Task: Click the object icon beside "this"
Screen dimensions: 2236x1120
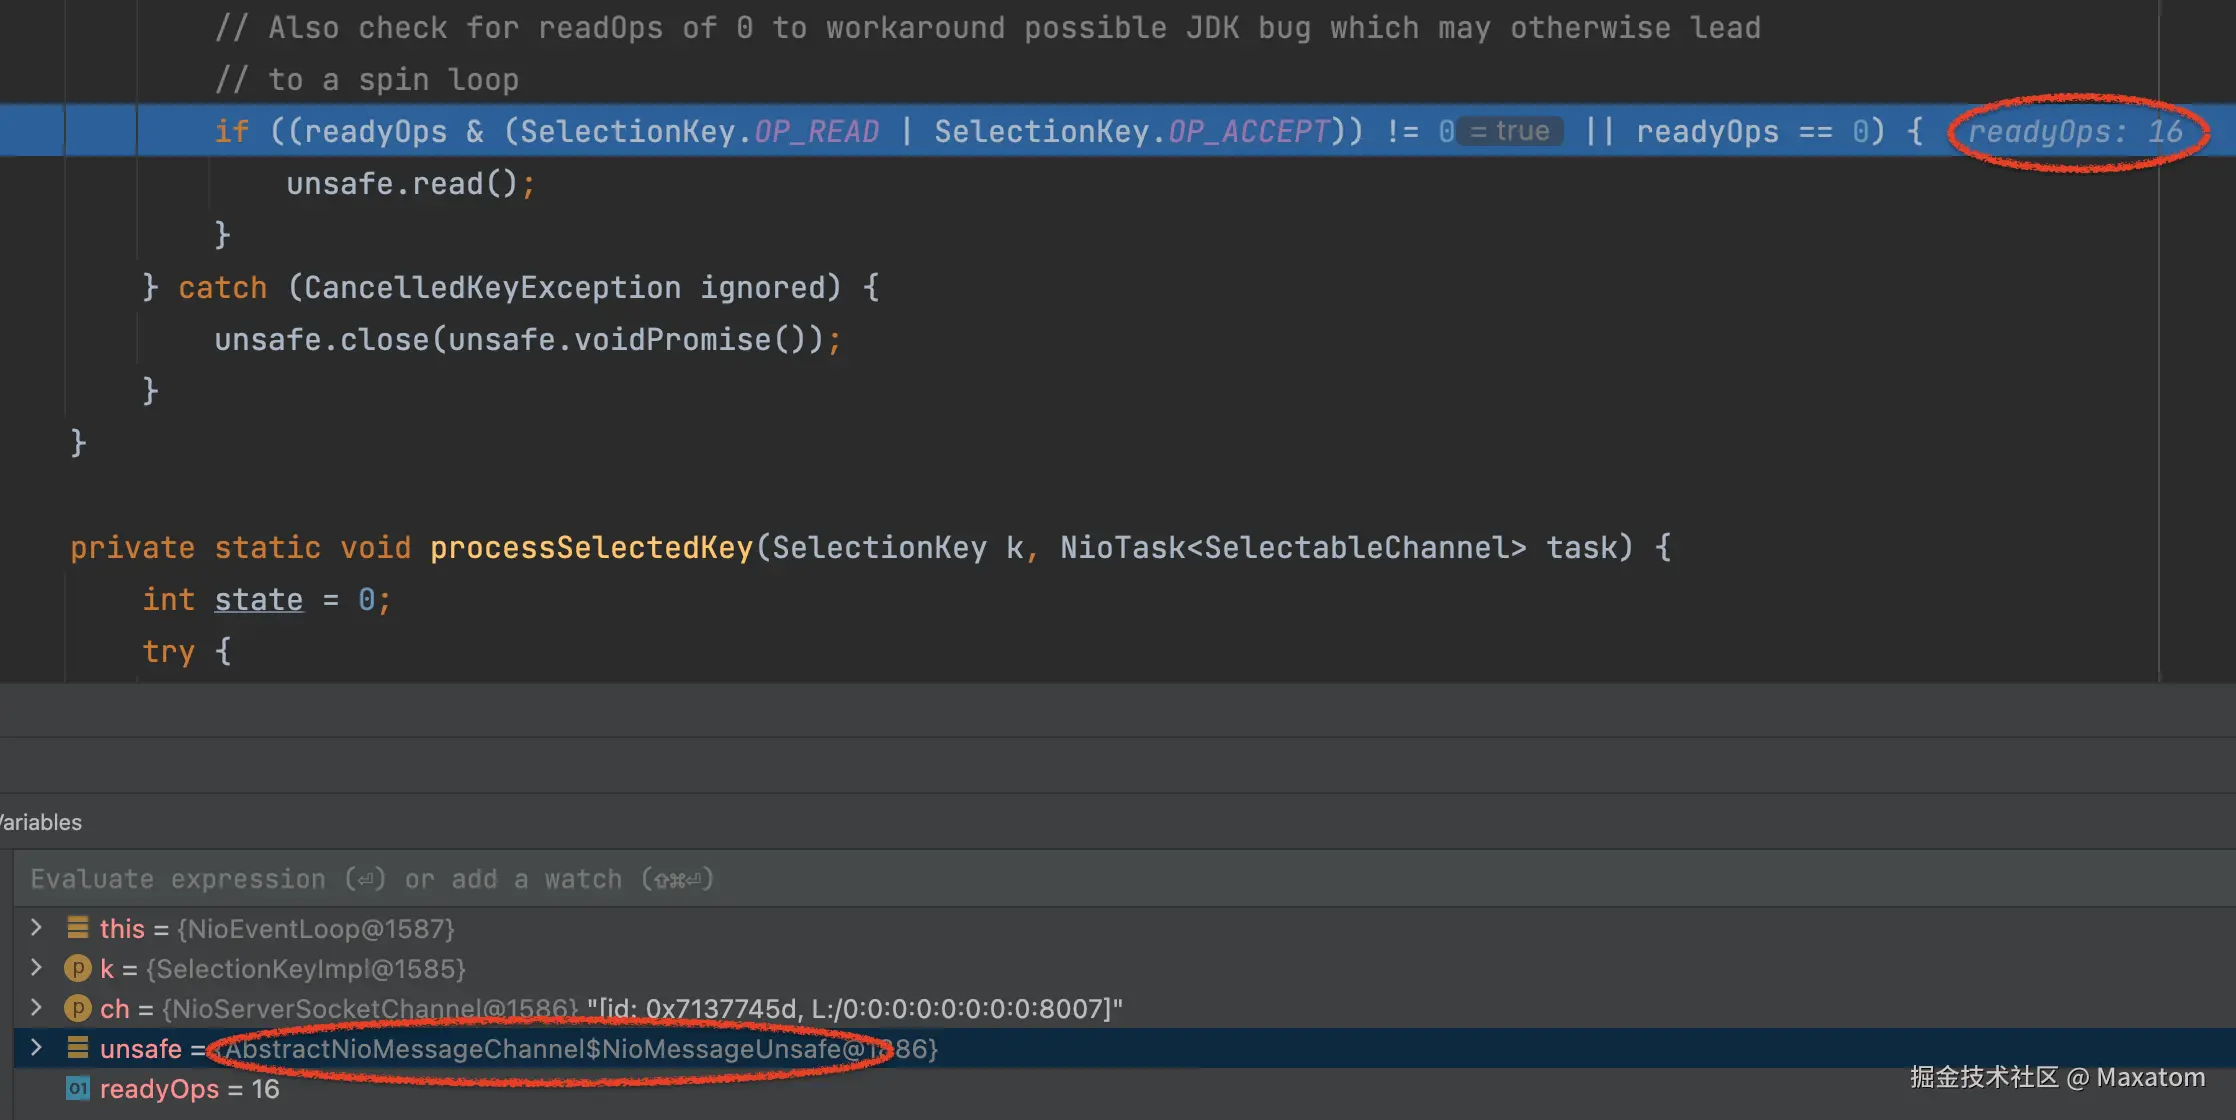Action: [x=77, y=928]
